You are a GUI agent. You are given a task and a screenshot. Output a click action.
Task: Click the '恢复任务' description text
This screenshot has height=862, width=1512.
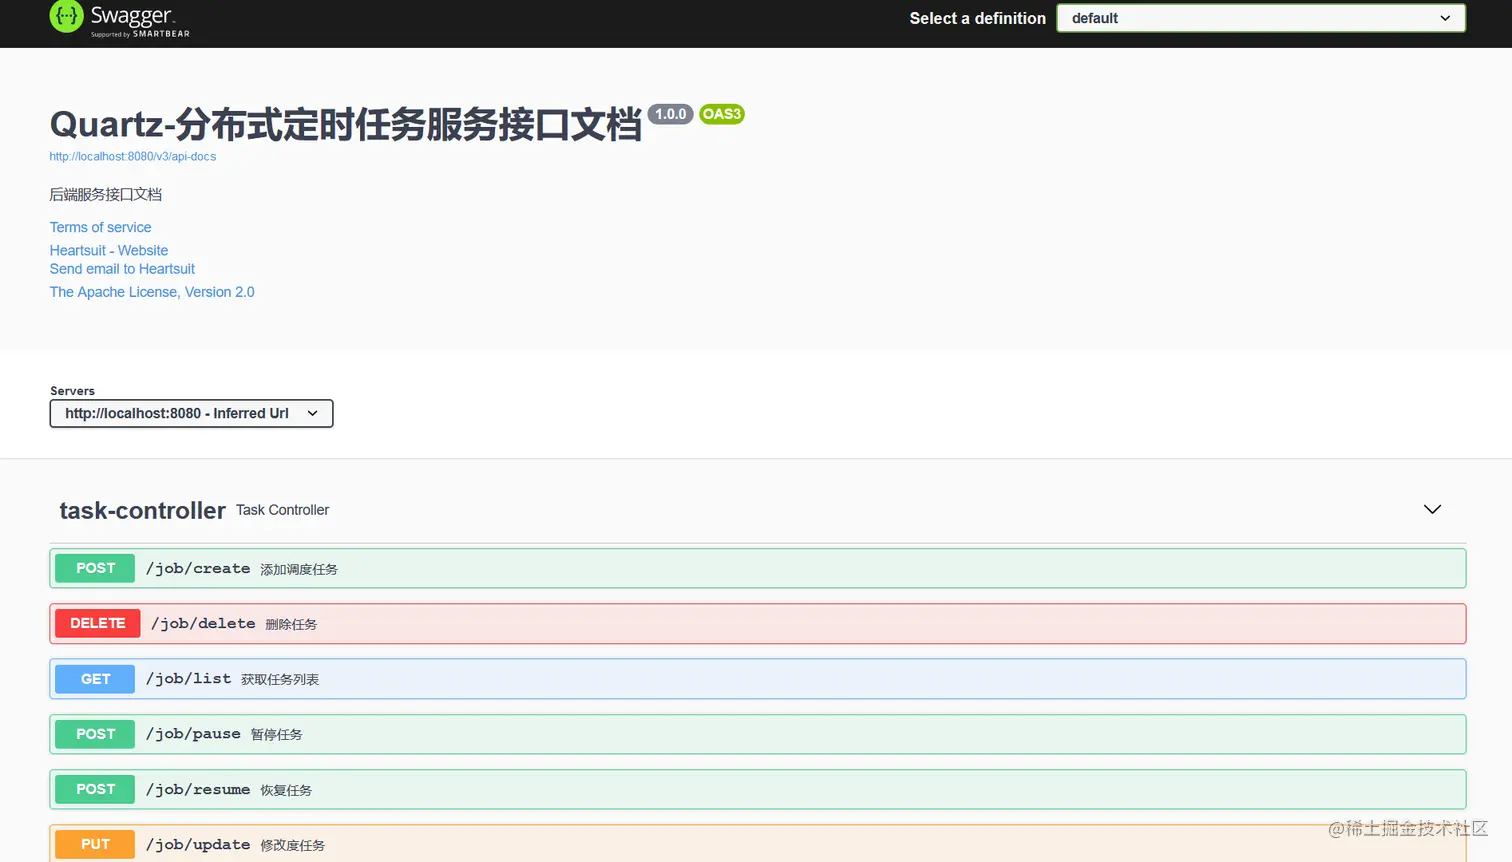pyautogui.click(x=286, y=790)
